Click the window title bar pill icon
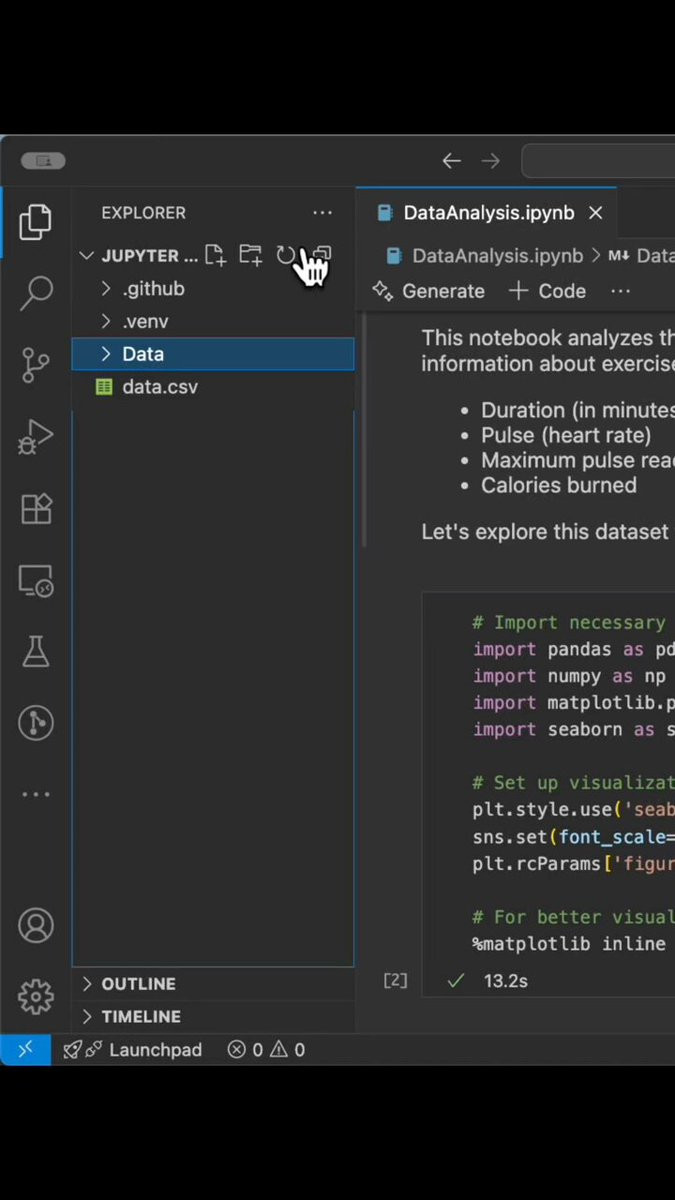Screen dimensions: 675x1200 43,161
